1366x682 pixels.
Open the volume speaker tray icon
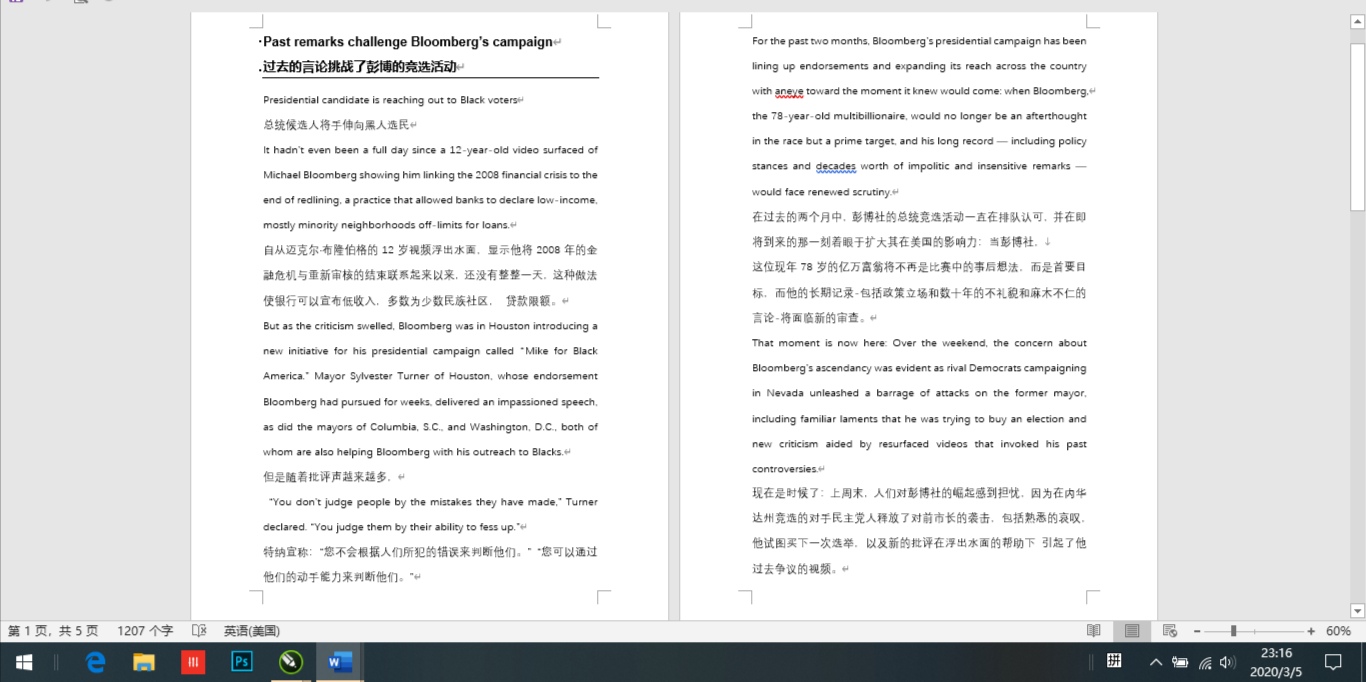[1228, 662]
